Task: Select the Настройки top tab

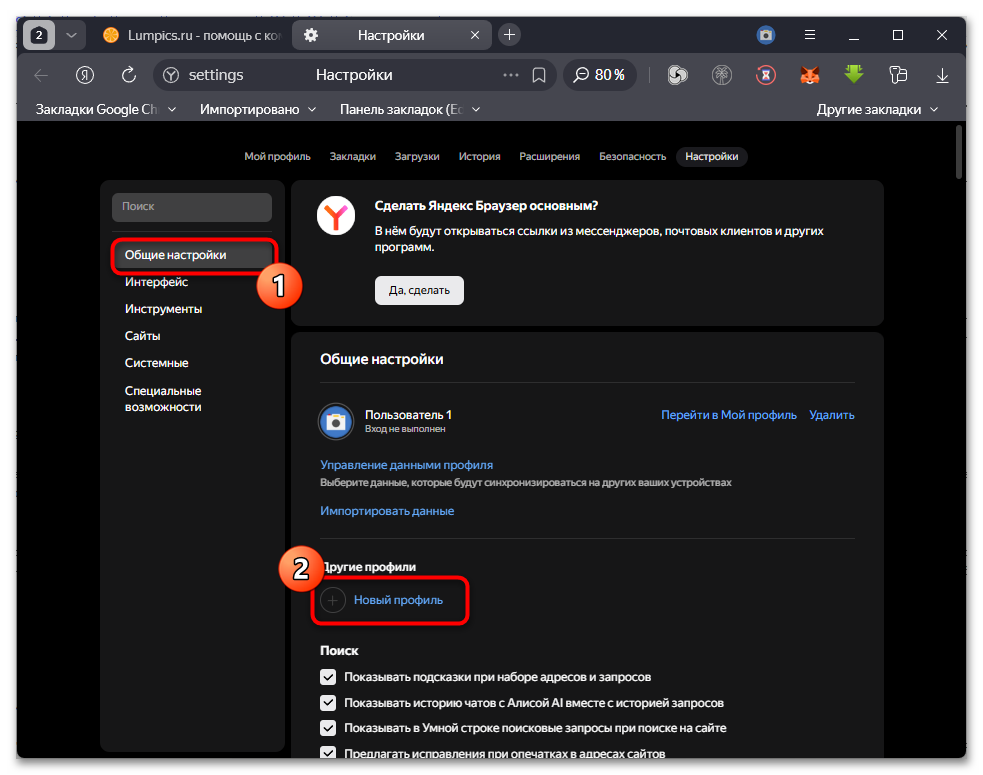Action: [712, 157]
